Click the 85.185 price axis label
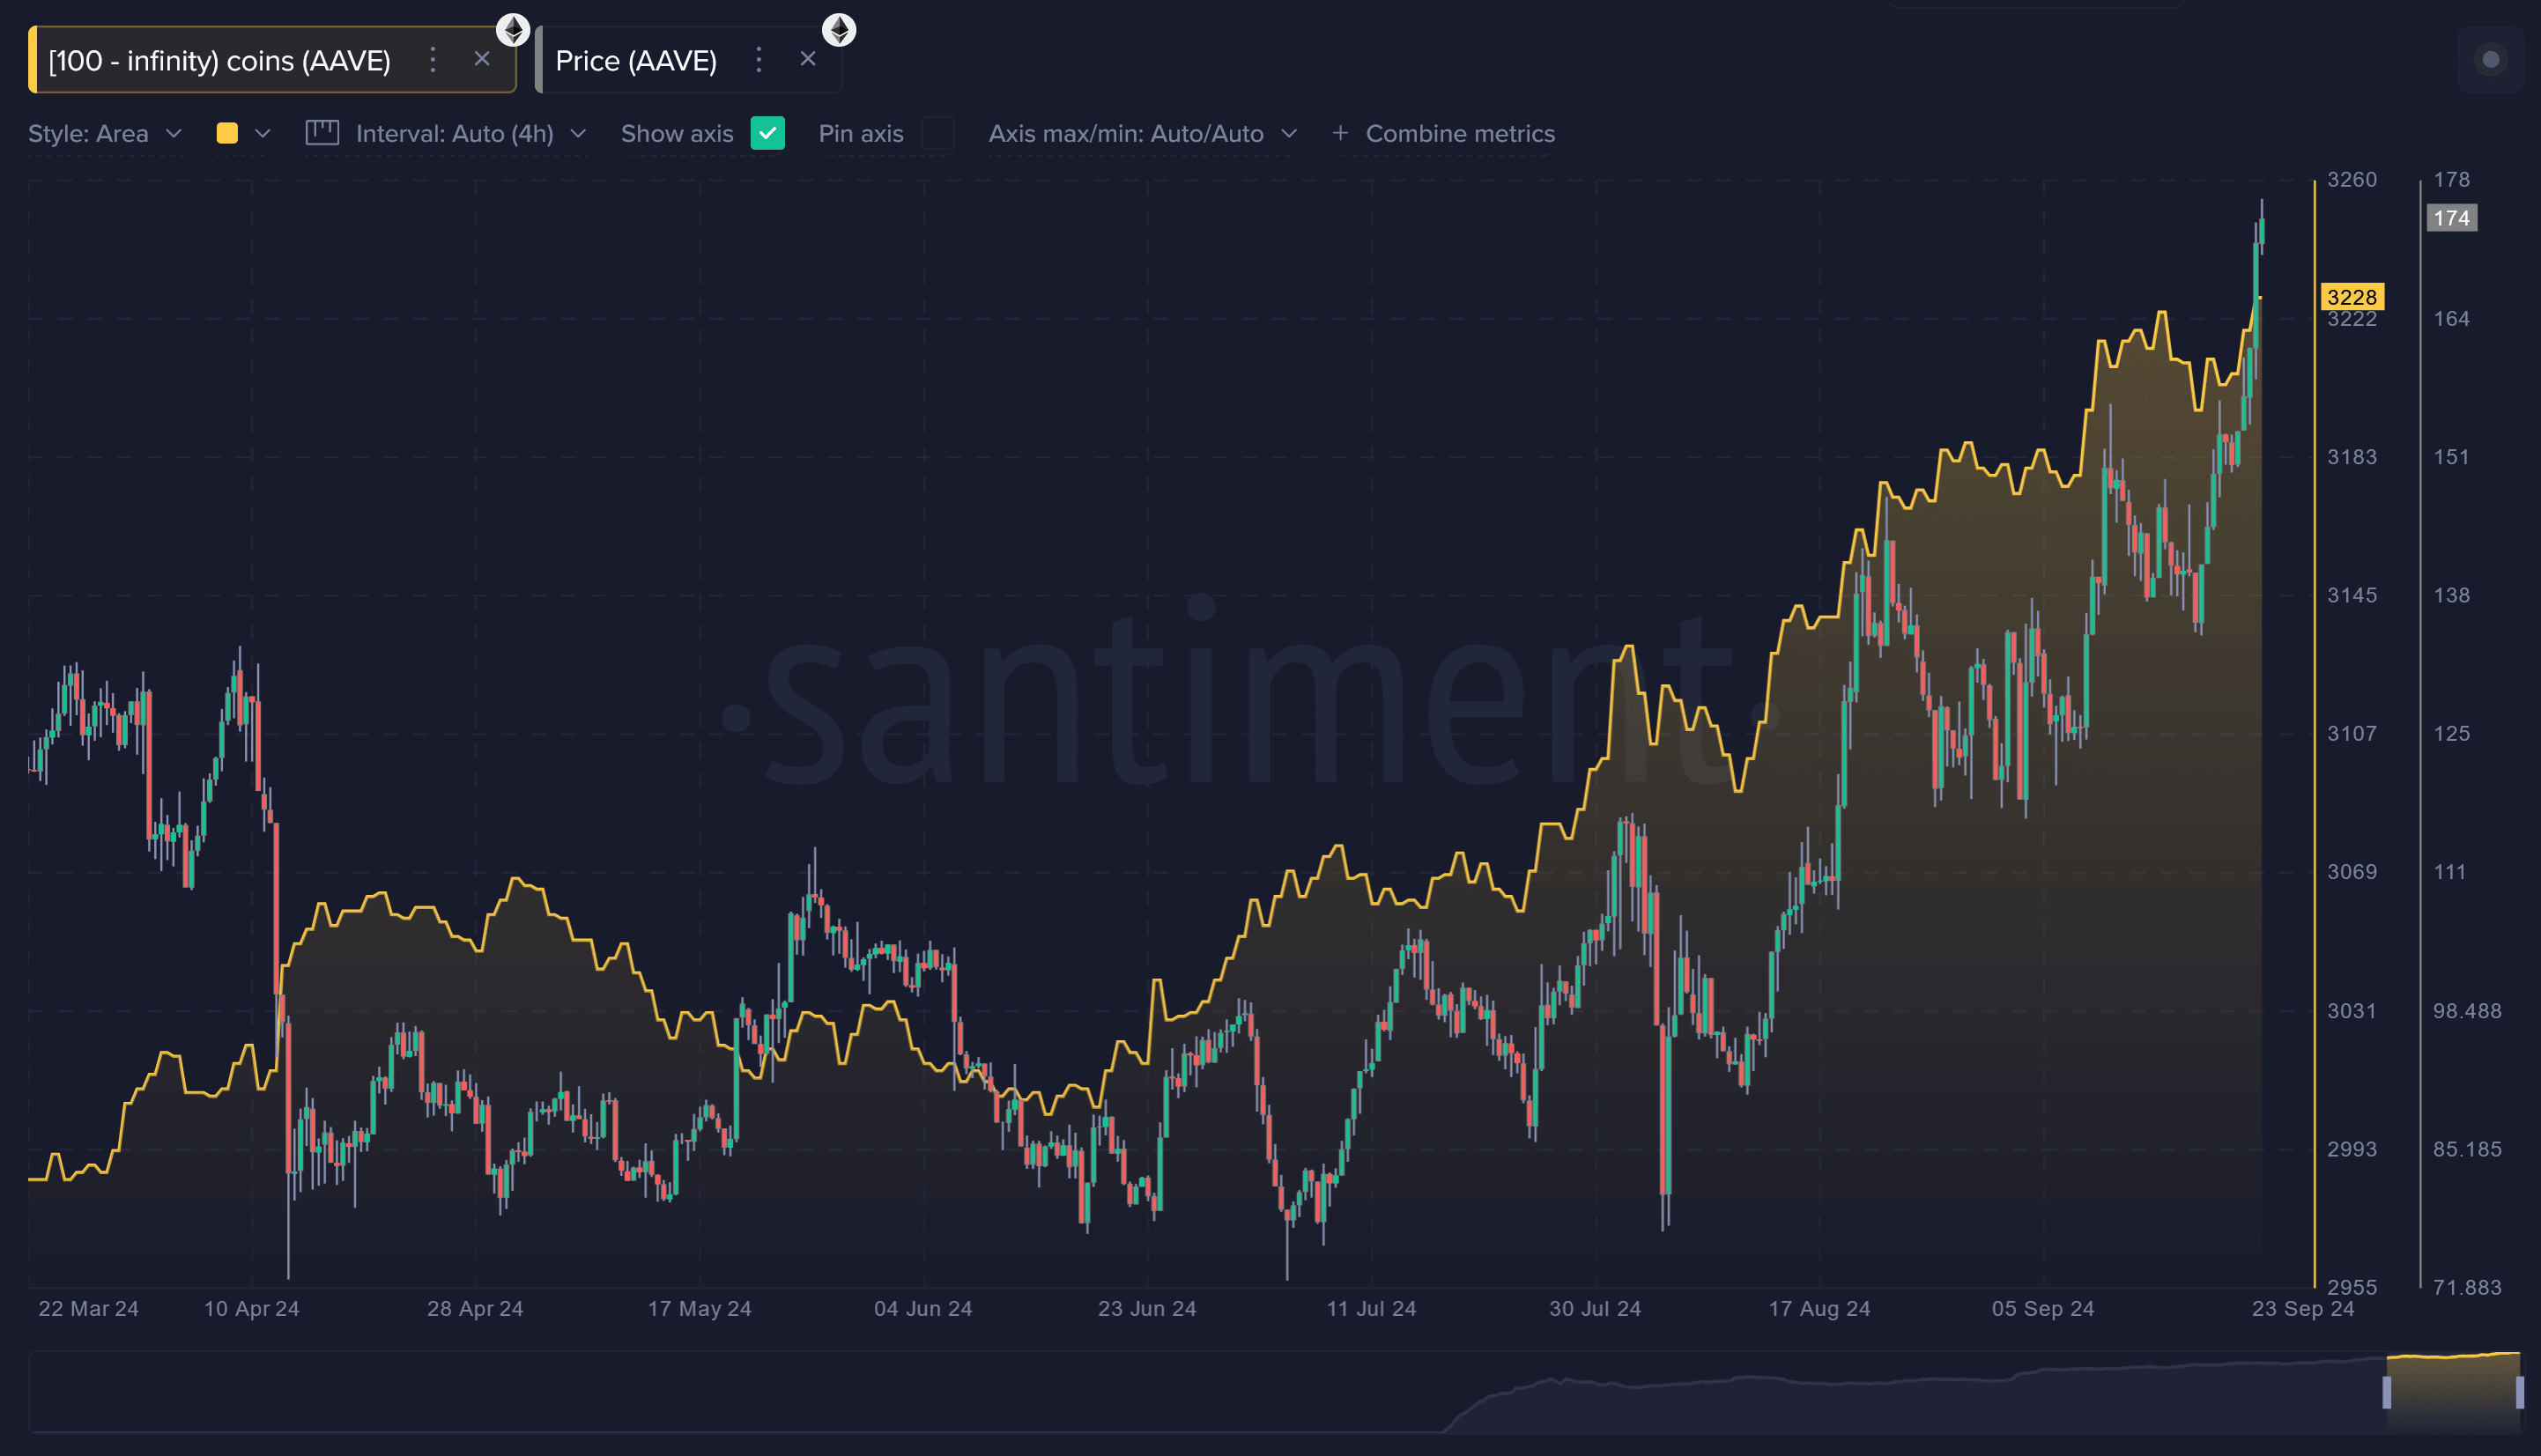This screenshot has height=1456, width=2541. coord(2467,1149)
